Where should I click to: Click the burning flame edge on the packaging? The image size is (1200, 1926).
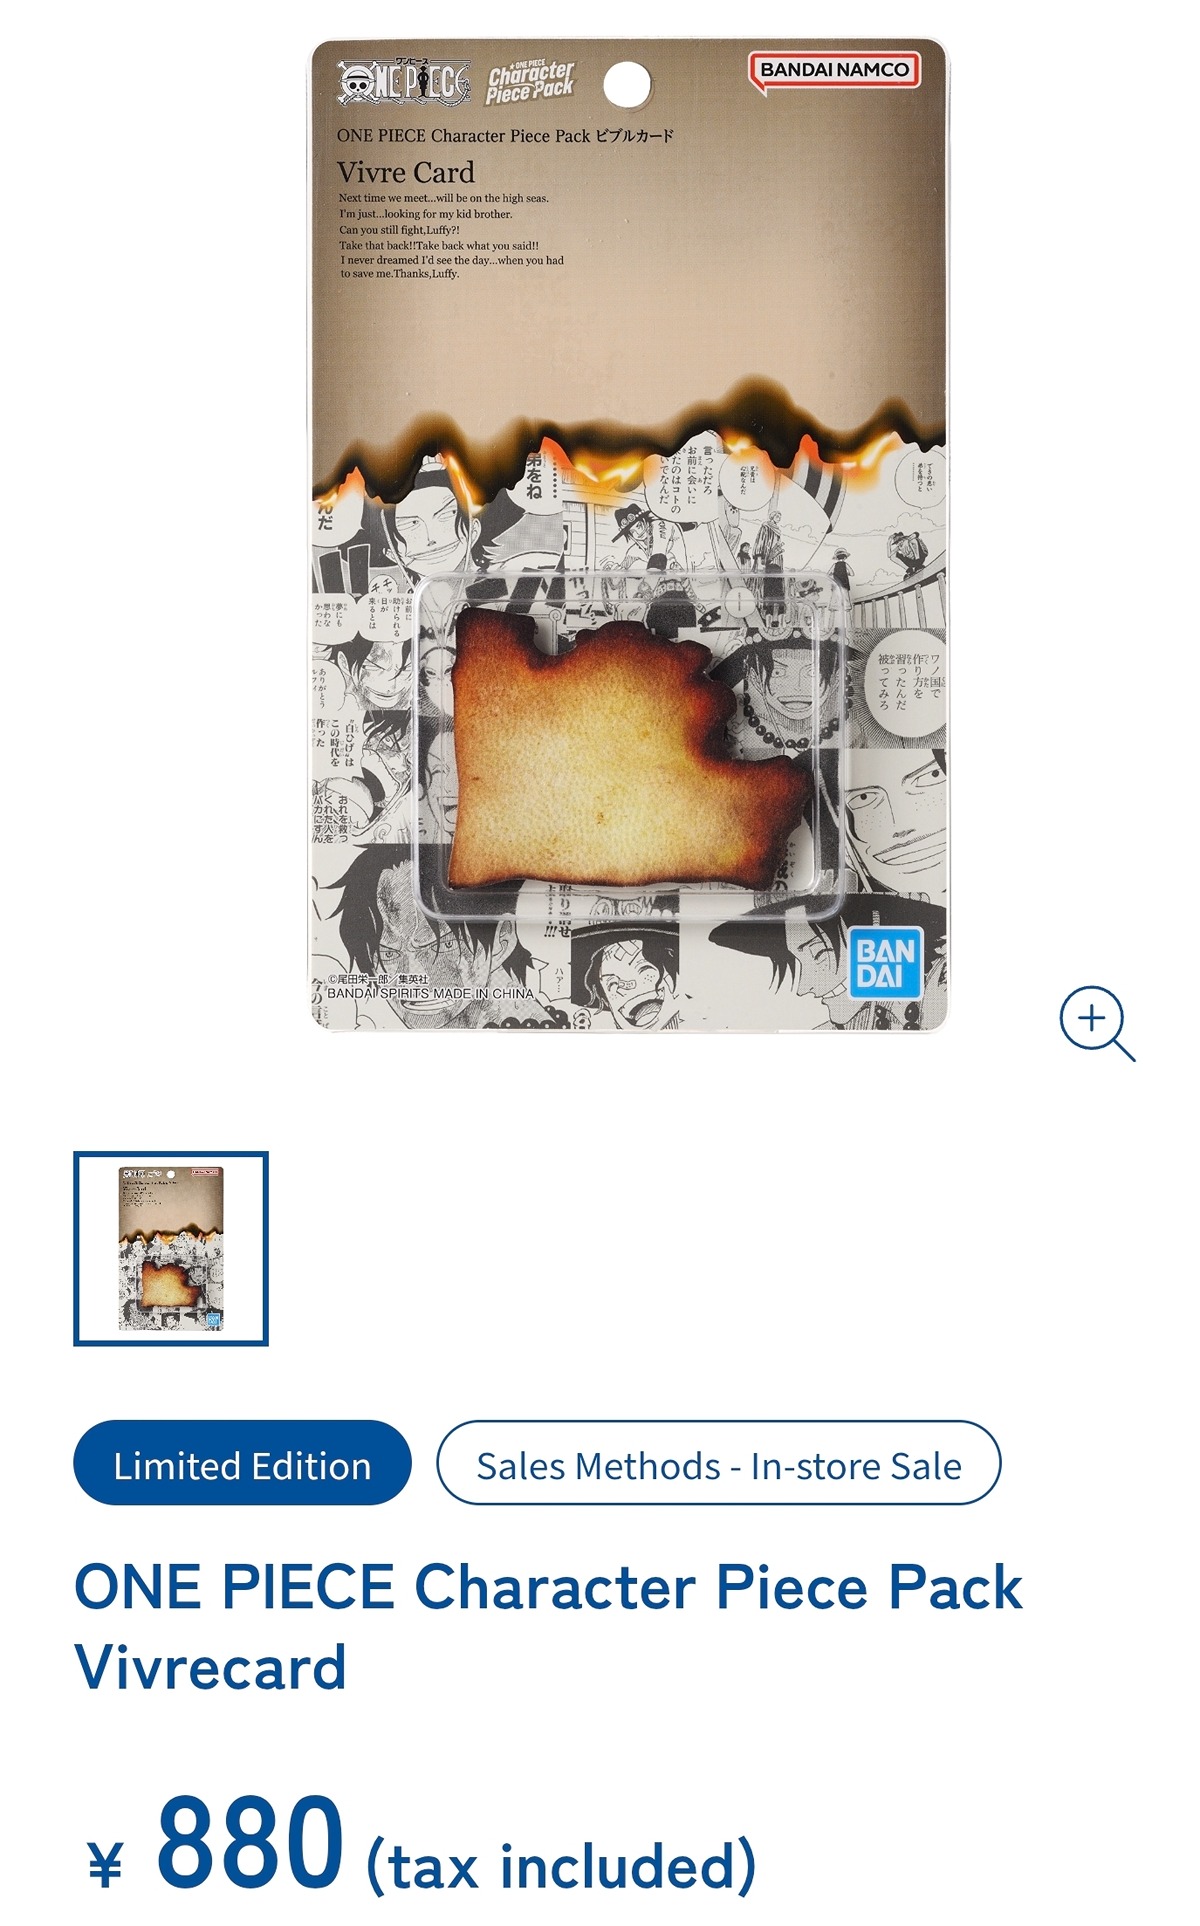click(629, 445)
